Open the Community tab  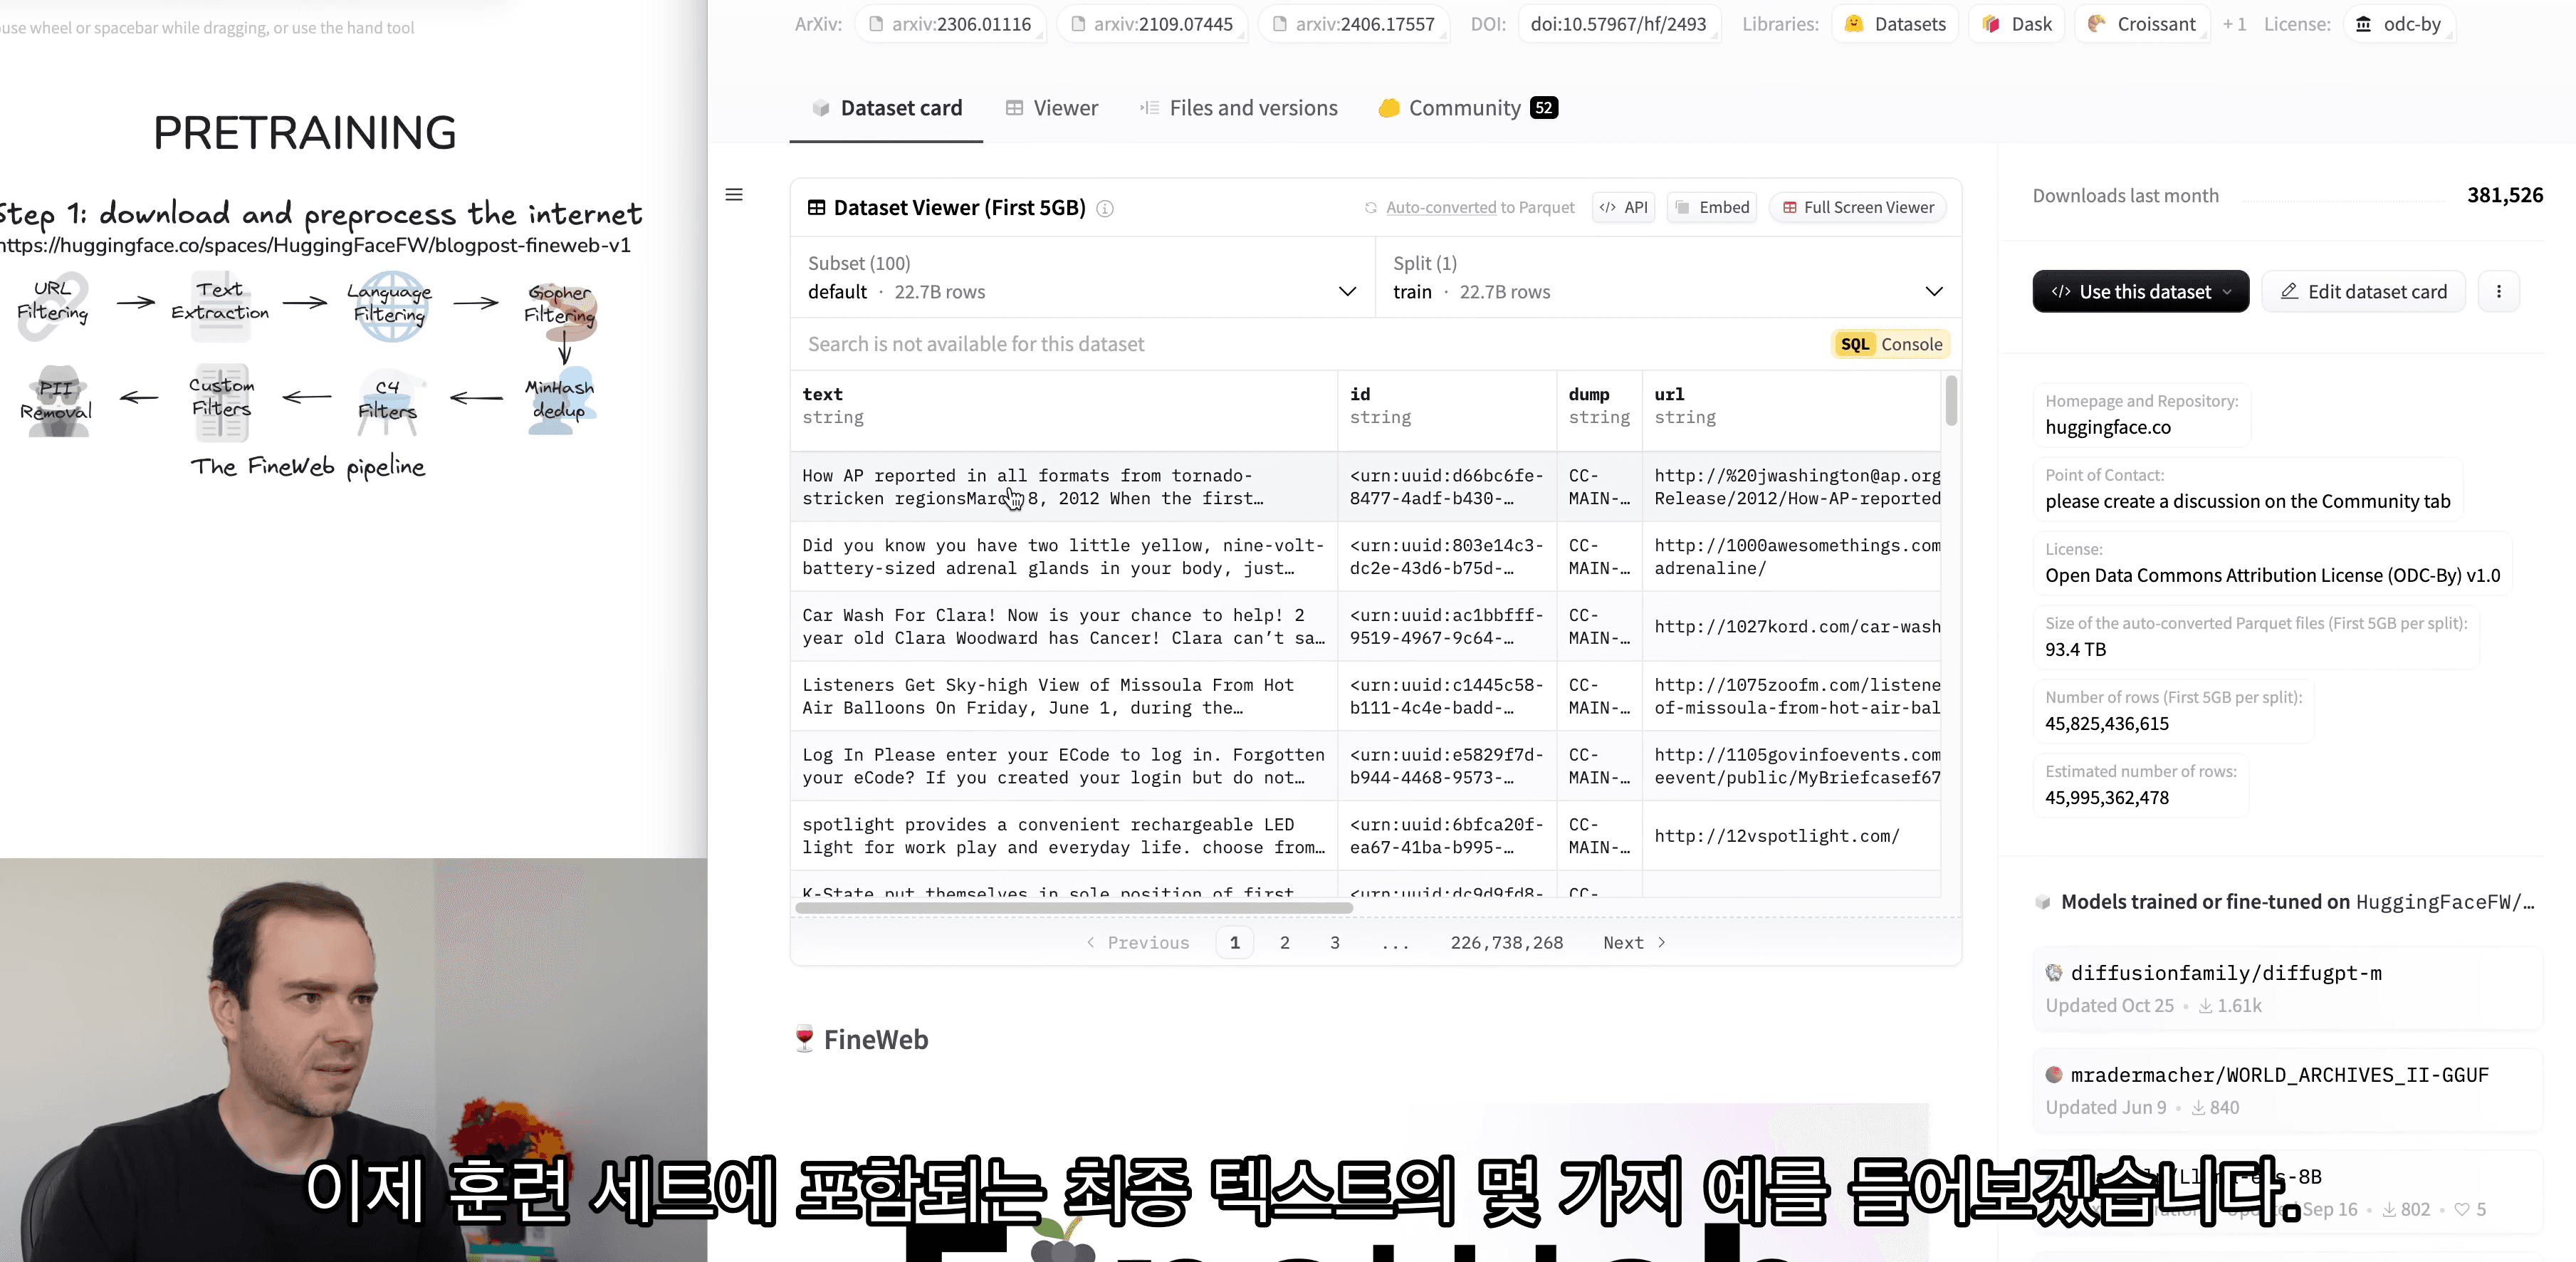coord(1468,108)
